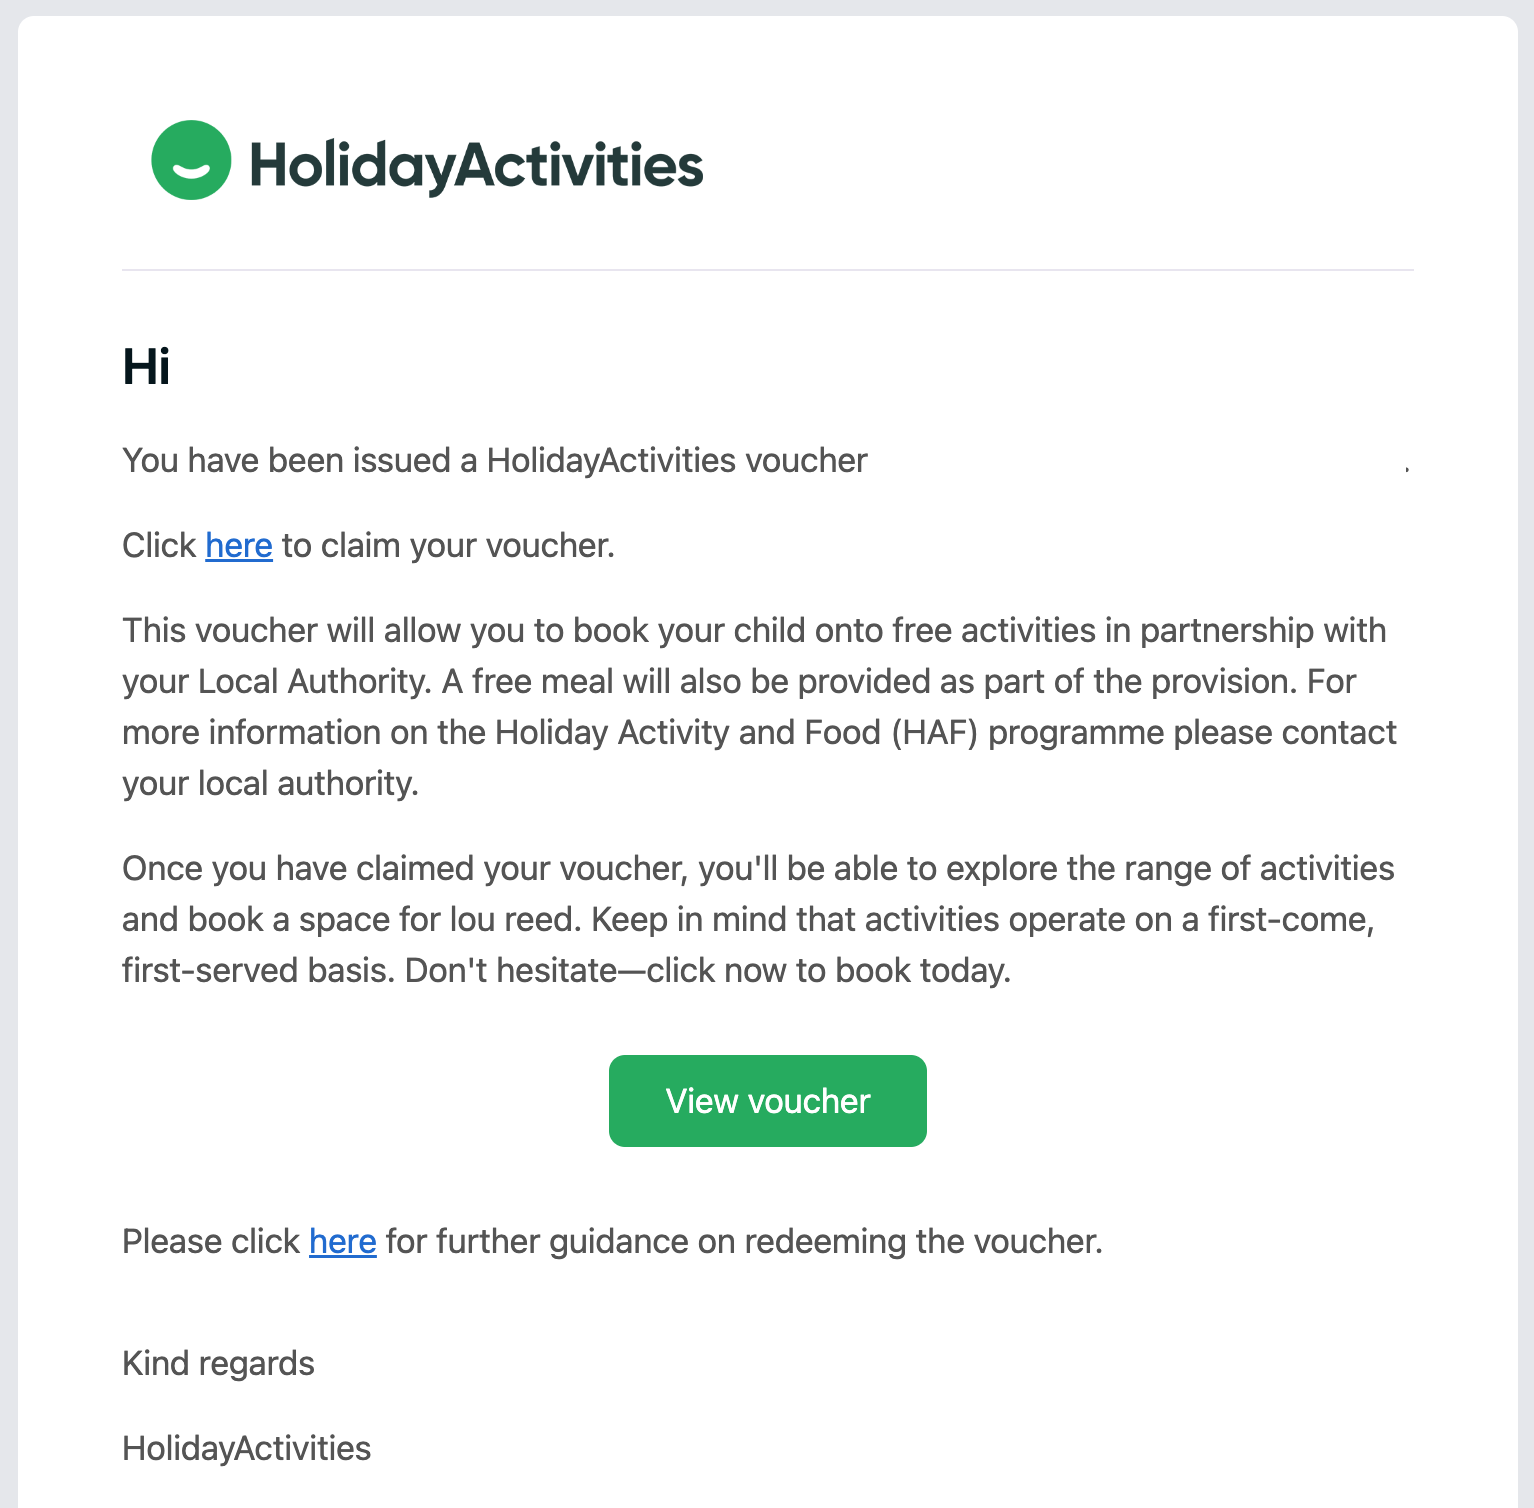Click the green smiley face logo
The height and width of the screenshot is (1508, 1534).
pos(191,160)
